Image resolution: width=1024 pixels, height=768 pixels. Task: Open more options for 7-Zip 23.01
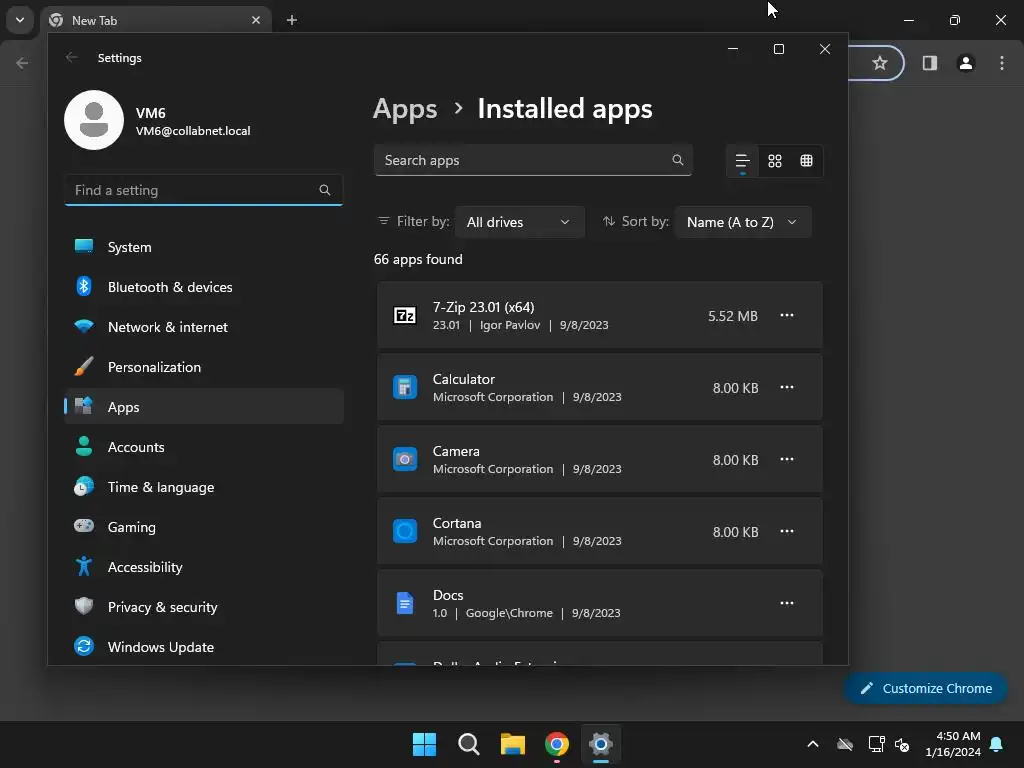[787, 315]
